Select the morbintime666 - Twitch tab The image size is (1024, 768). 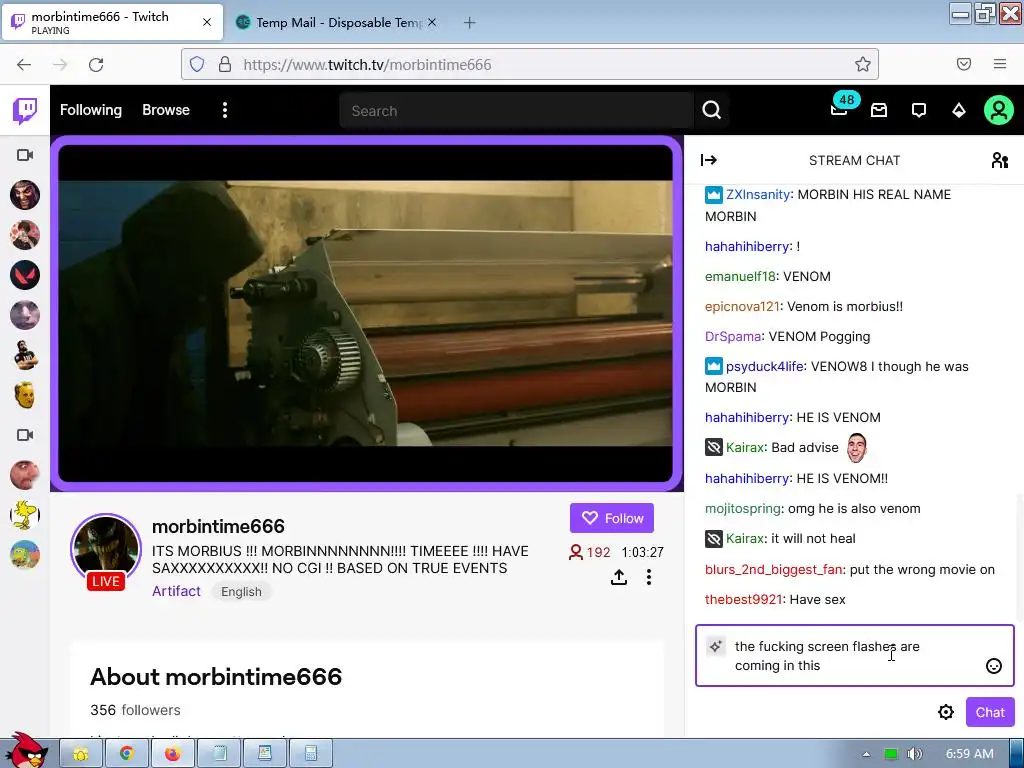click(112, 22)
